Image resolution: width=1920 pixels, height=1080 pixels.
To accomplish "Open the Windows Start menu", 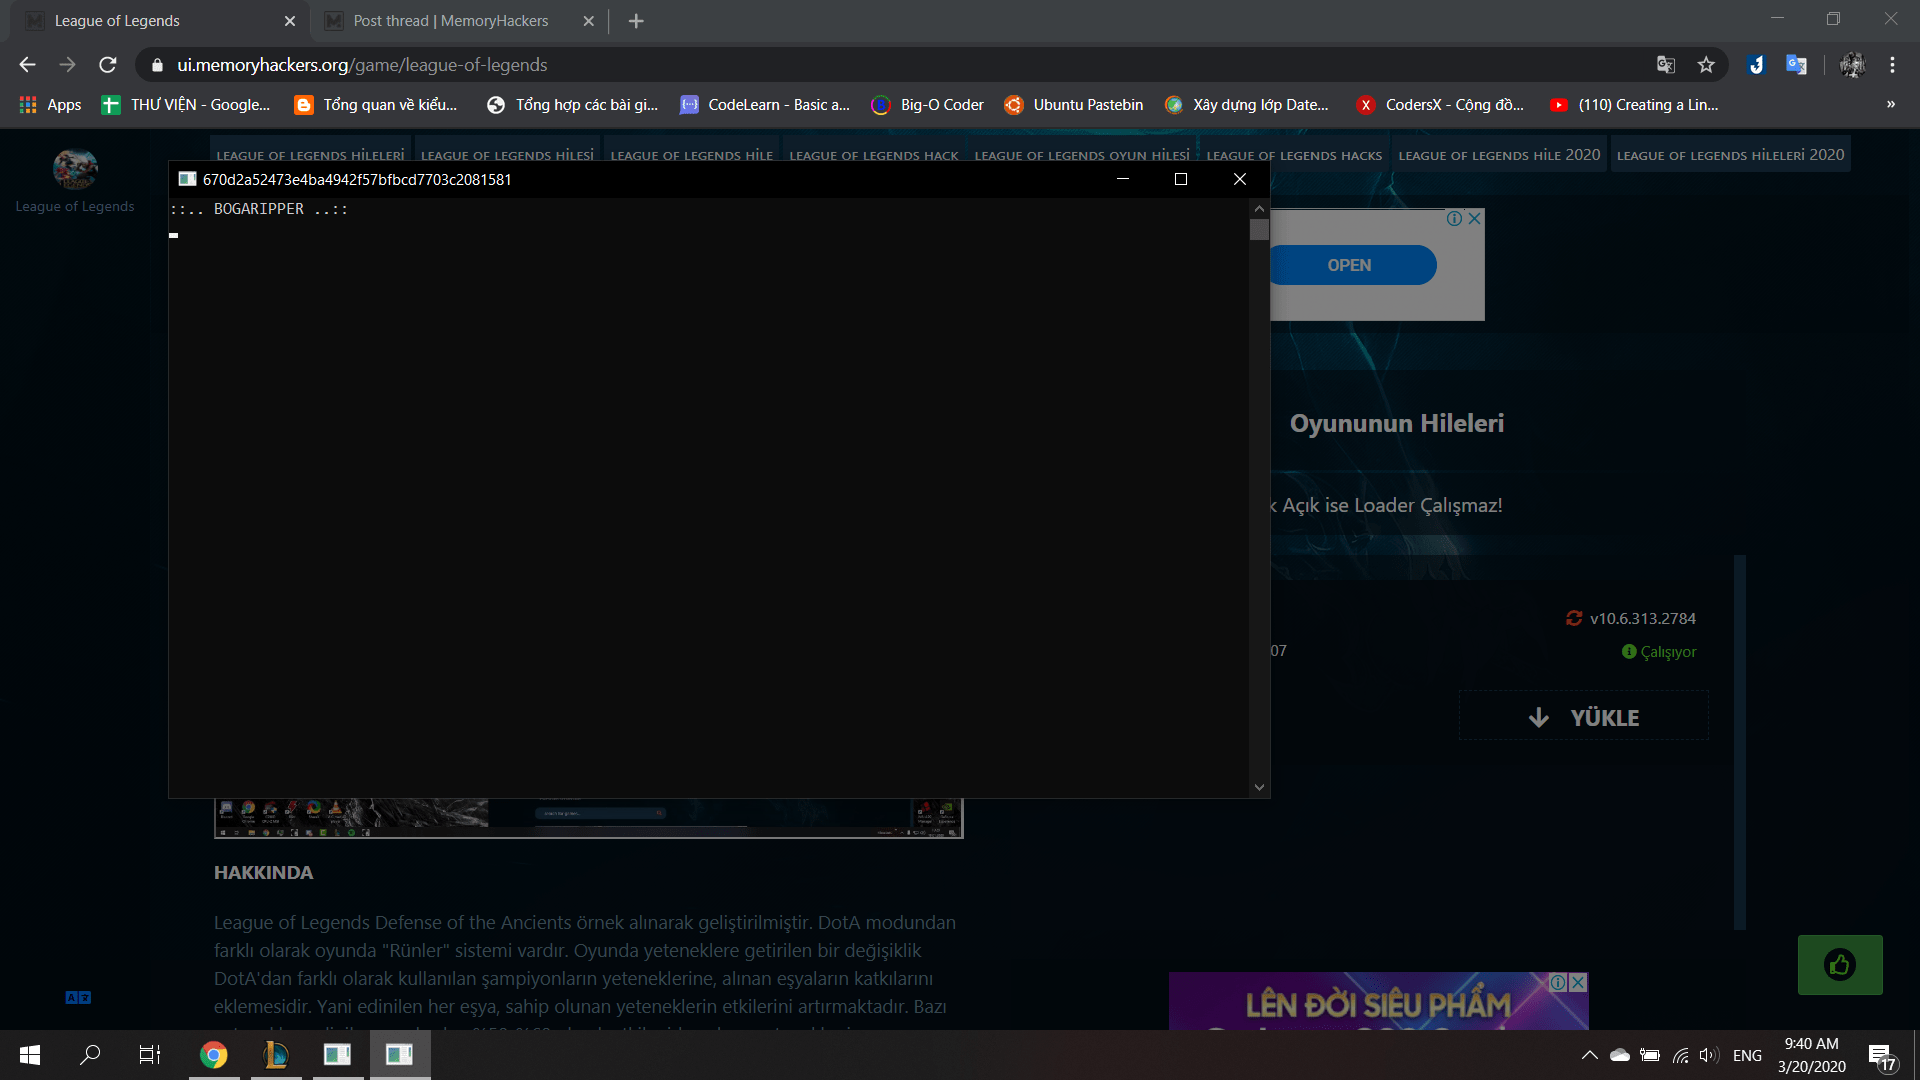I will (30, 1055).
